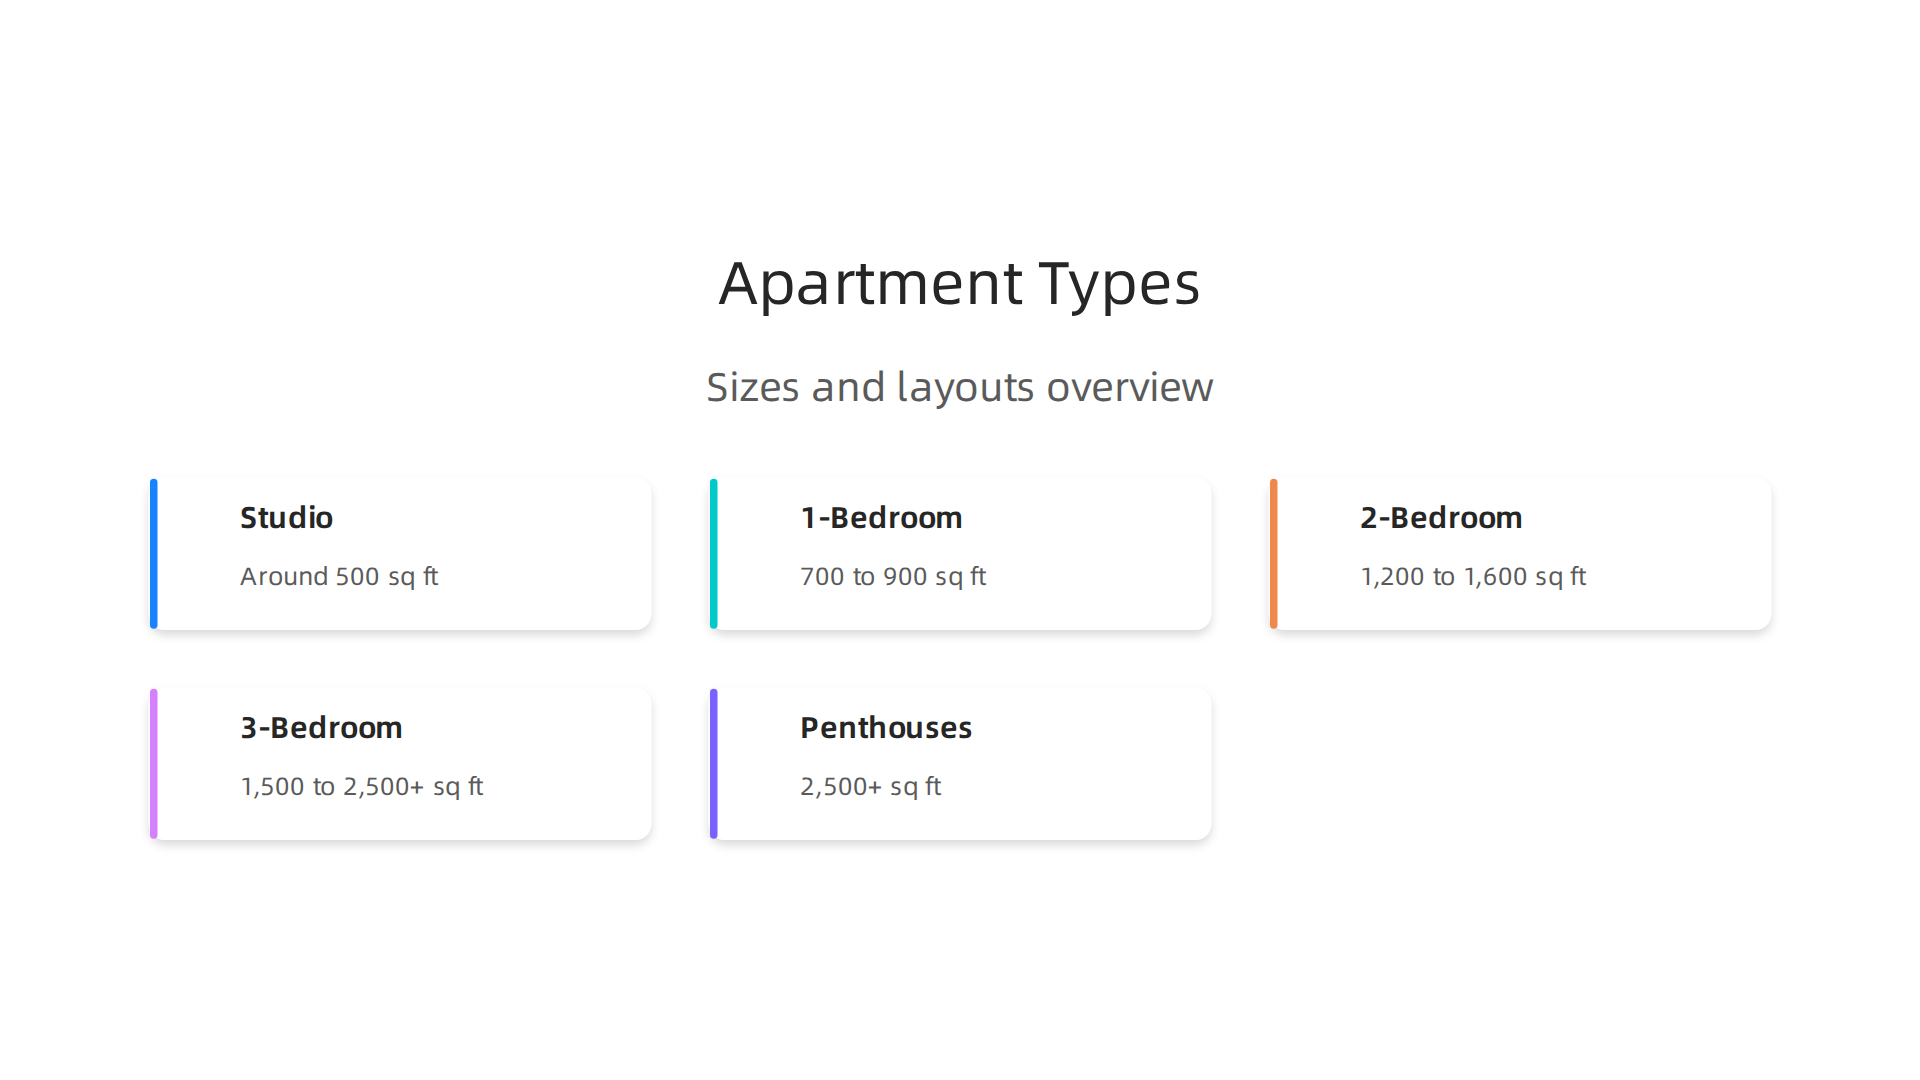Select the 'Penthouses' card heading
Screen dimensions: 1920x1080
pyautogui.click(x=886, y=728)
